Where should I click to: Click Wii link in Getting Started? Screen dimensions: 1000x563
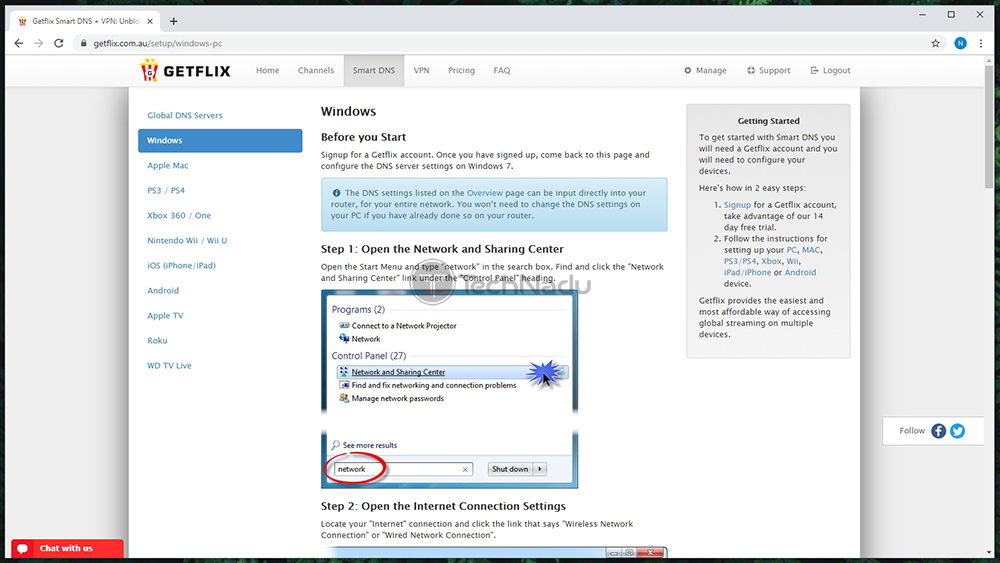pyautogui.click(x=792, y=261)
